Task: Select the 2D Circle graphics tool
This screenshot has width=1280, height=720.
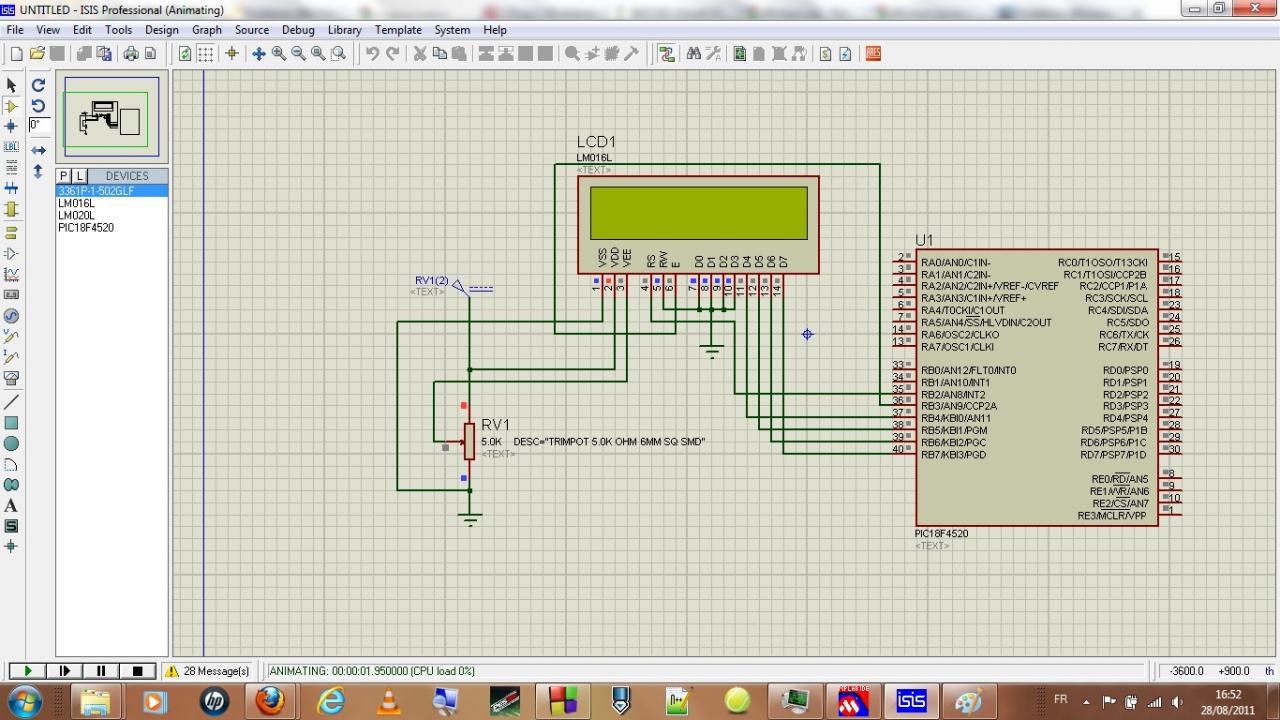Action: [x=12, y=443]
